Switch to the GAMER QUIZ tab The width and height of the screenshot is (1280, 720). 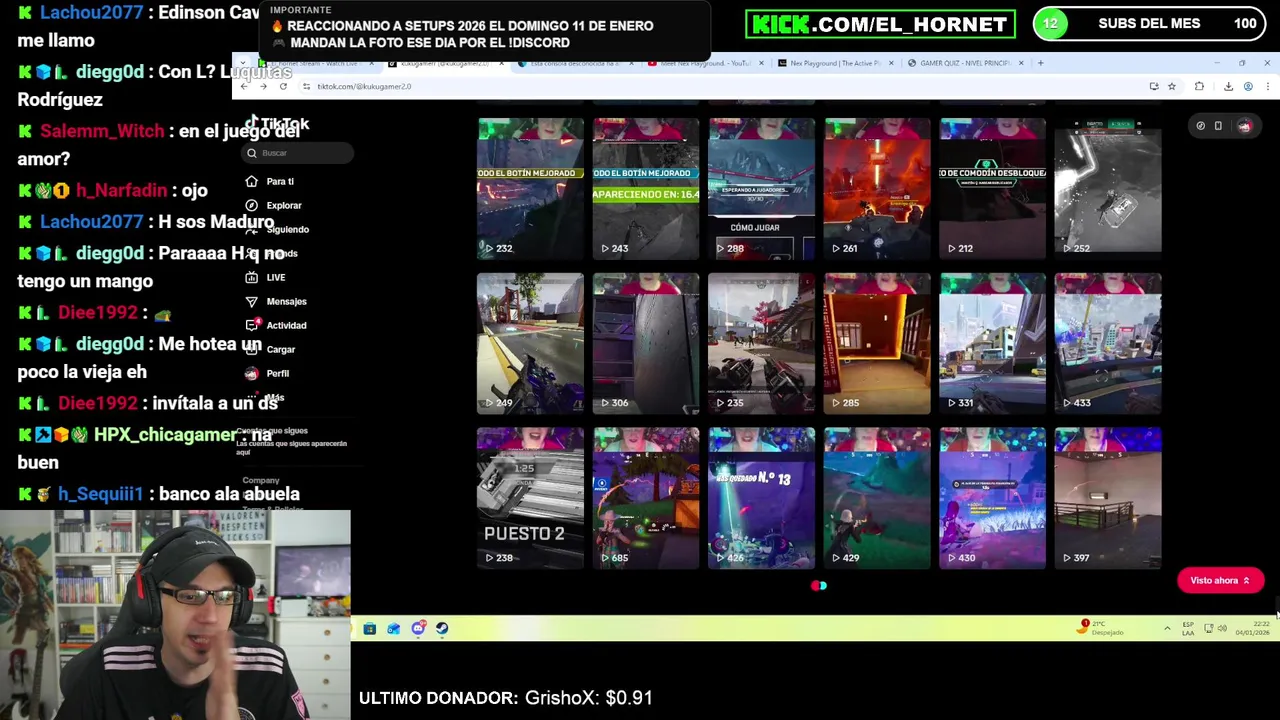pyautogui.click(x=964, y=63)
